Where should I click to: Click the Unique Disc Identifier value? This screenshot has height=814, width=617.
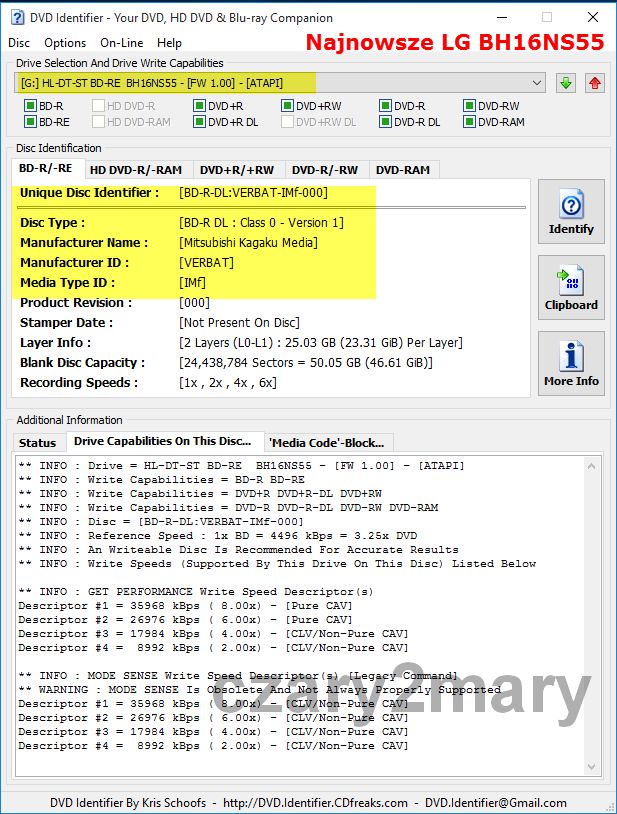tap(253, 193)
